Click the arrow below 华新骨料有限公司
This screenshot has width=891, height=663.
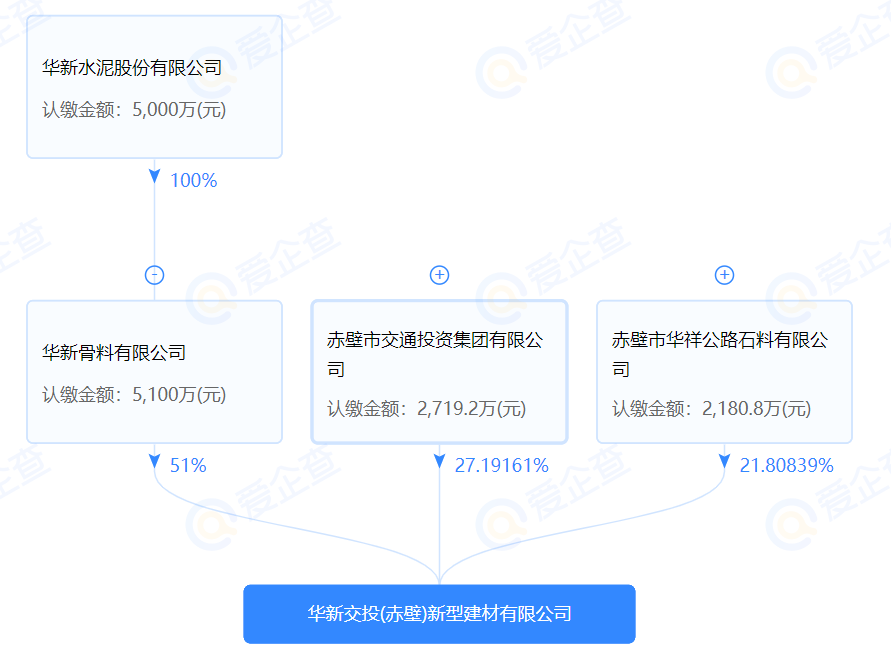click(153, 460)
